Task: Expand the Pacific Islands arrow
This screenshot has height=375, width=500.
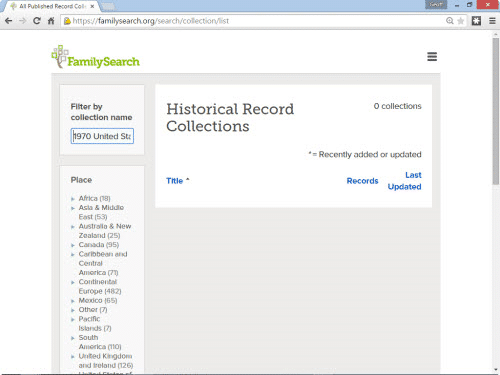Action: 73,320
